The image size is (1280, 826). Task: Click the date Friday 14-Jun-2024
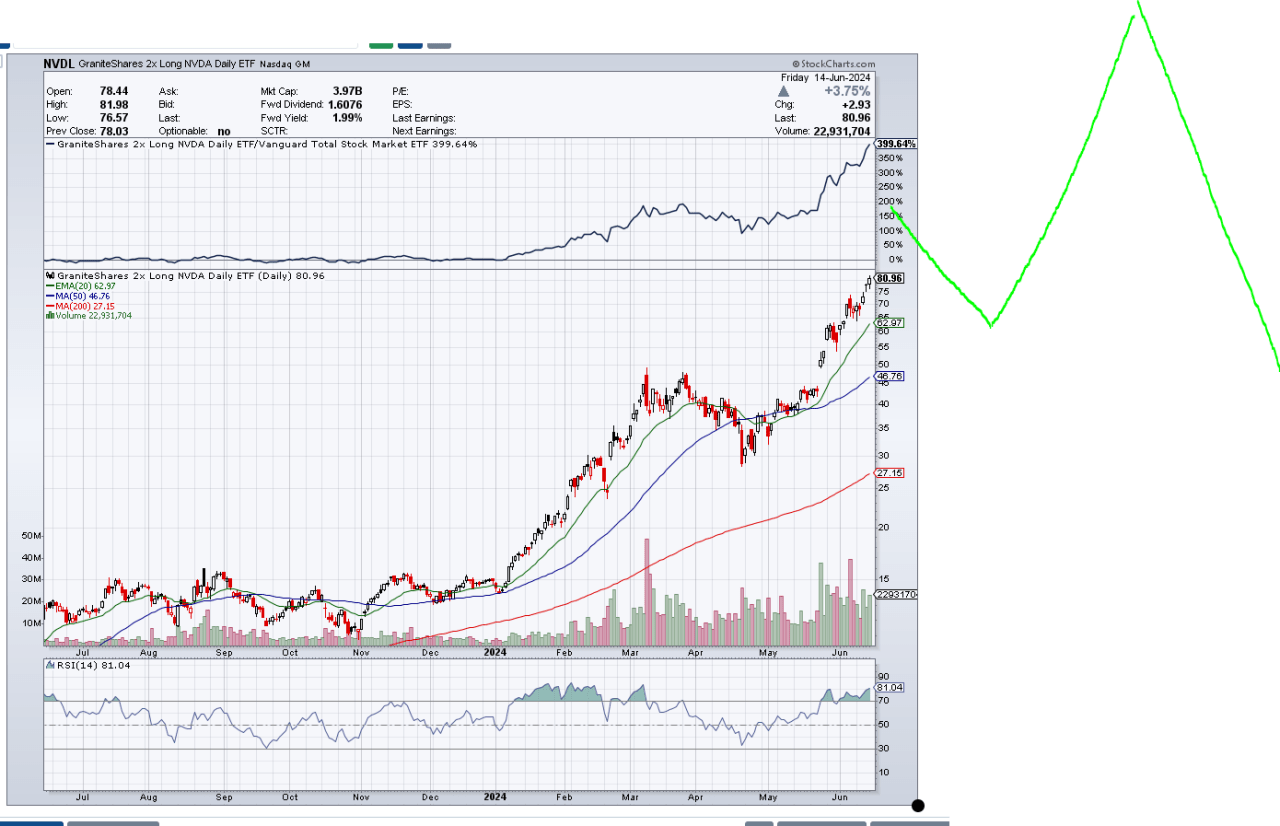[826, 78]
